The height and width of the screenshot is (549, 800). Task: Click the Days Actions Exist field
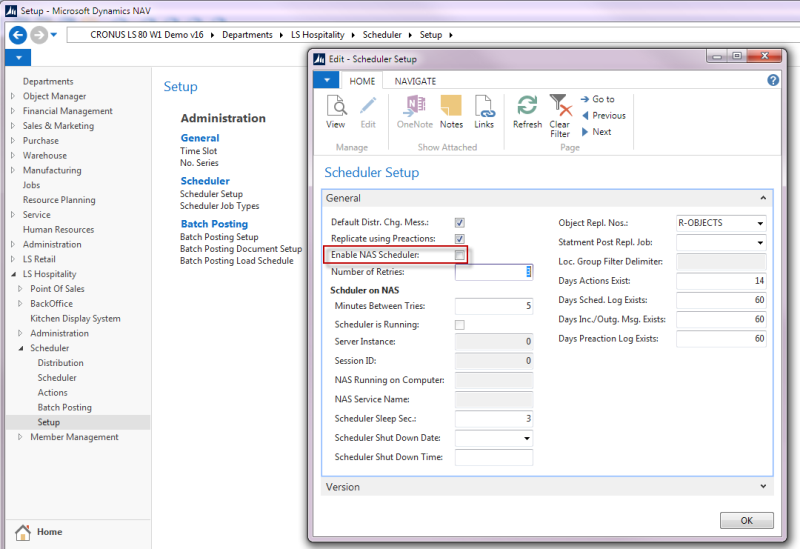point(721,281)
